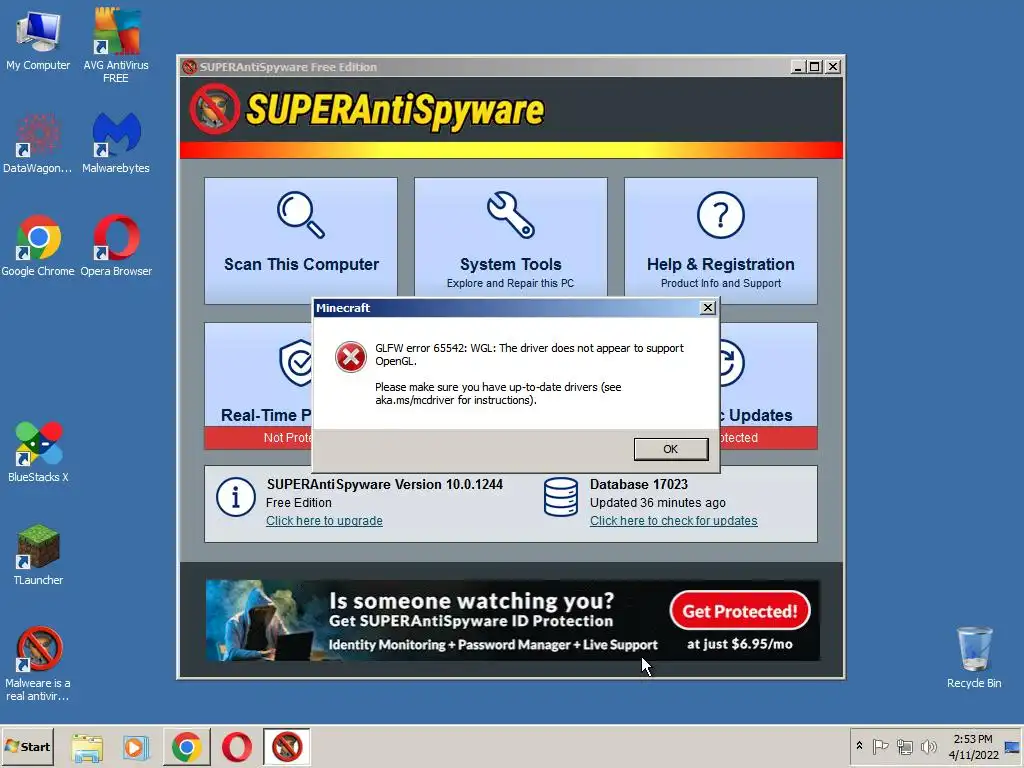Follow the 'Click here to upgrade' link
The image size is (1024, 768).
pos(325,520)
